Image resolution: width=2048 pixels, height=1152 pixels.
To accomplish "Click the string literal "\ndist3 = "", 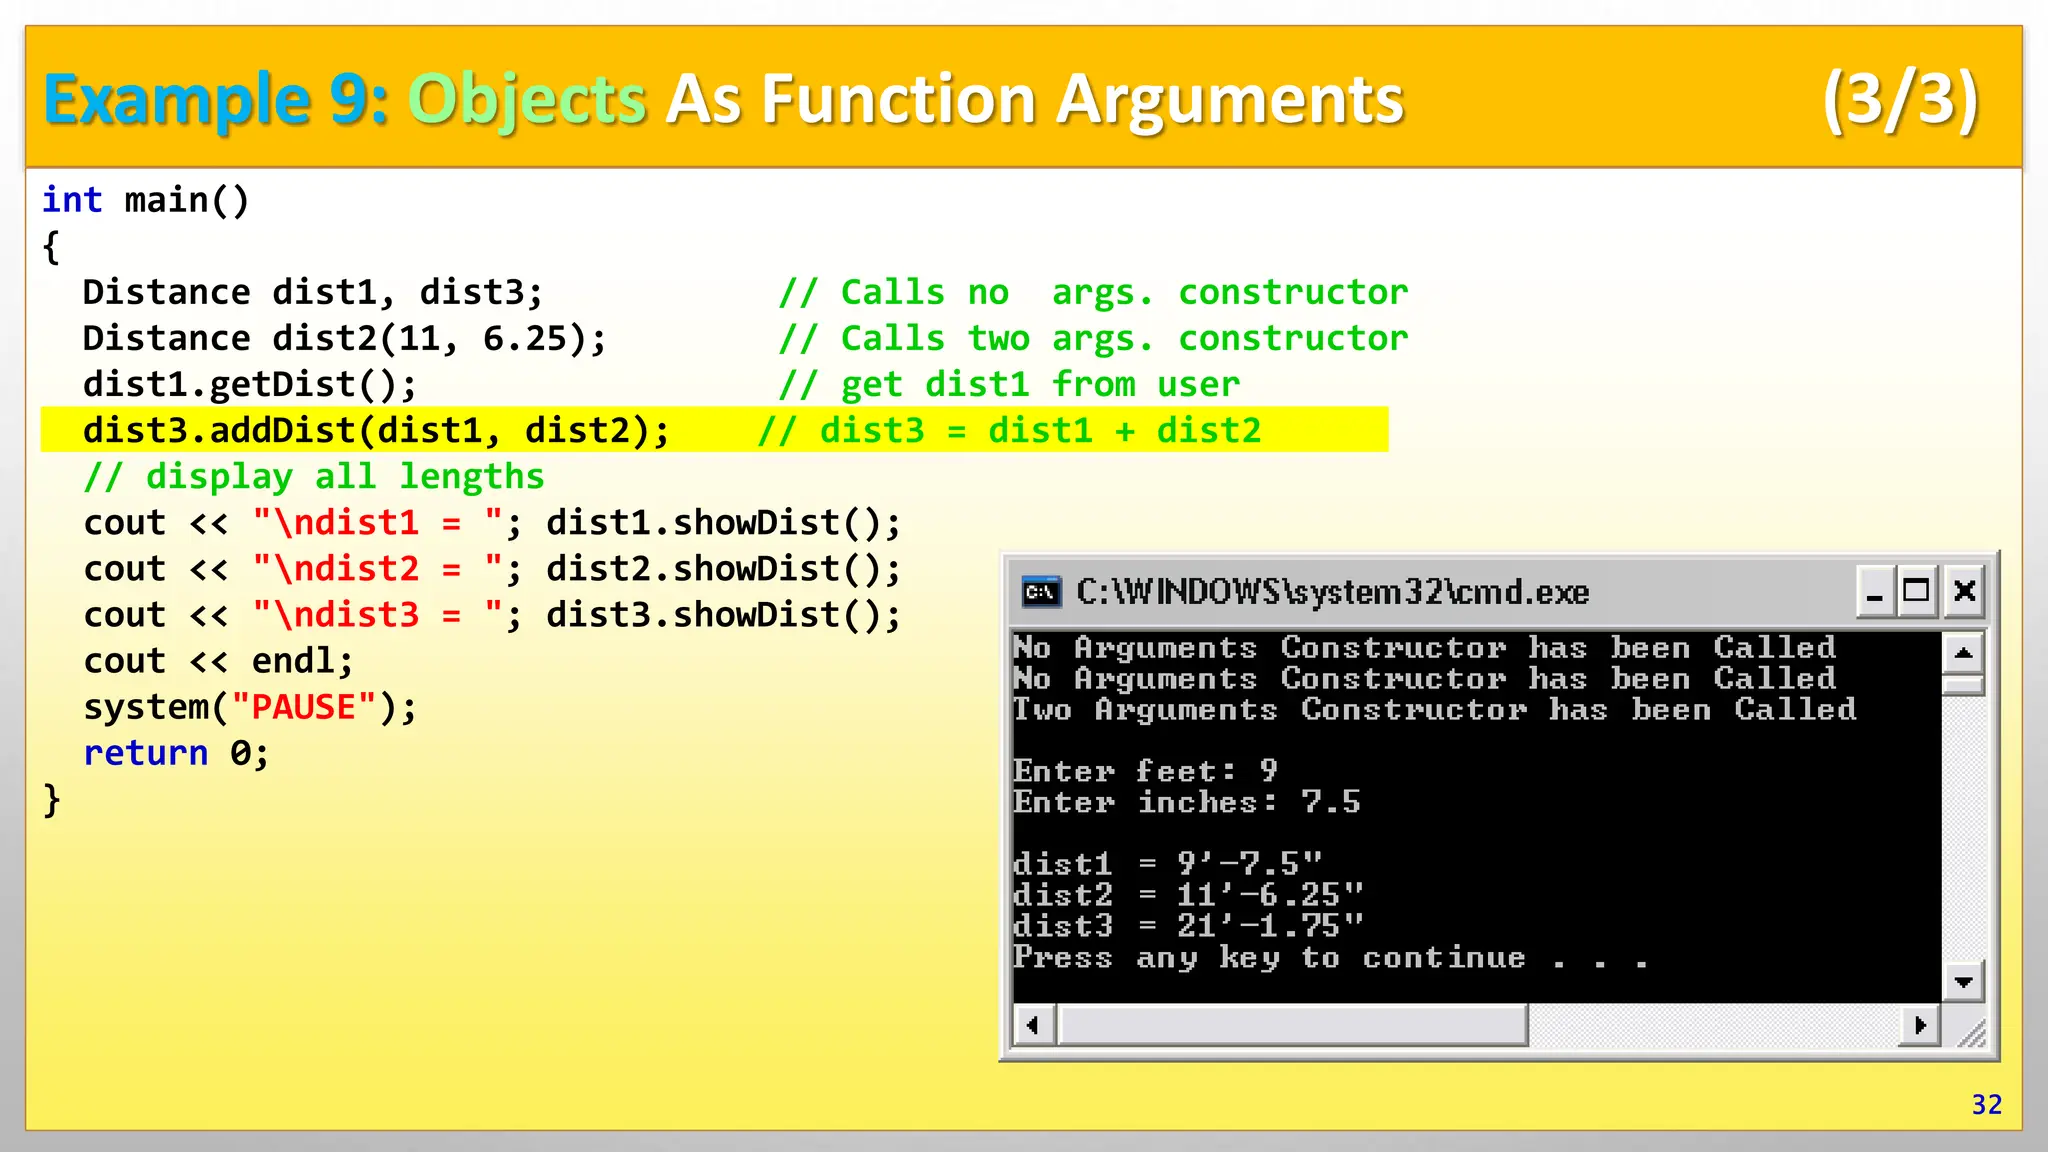I will (377, 614).
